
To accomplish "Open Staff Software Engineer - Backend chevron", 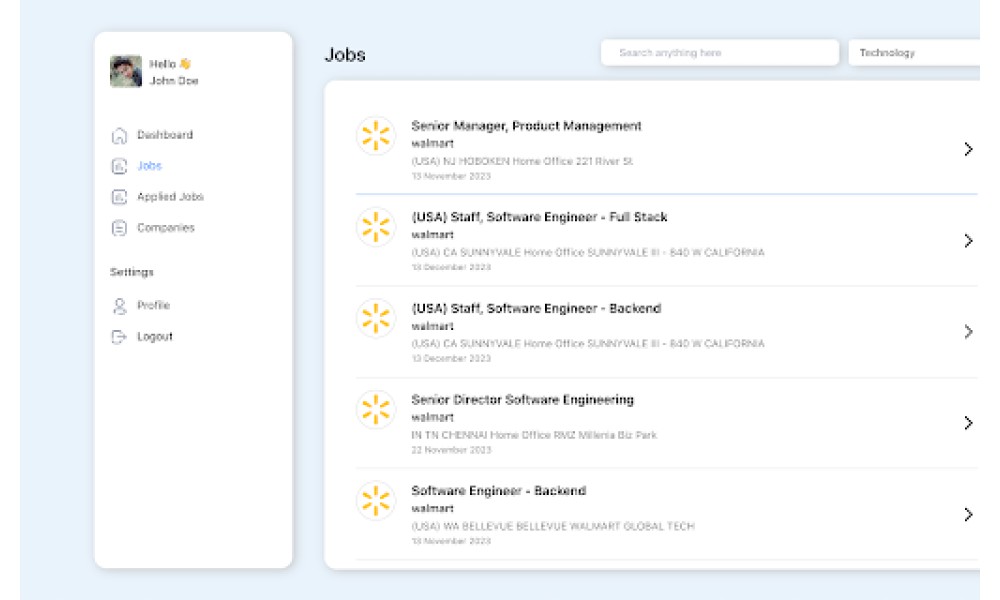I will point(968,332).
